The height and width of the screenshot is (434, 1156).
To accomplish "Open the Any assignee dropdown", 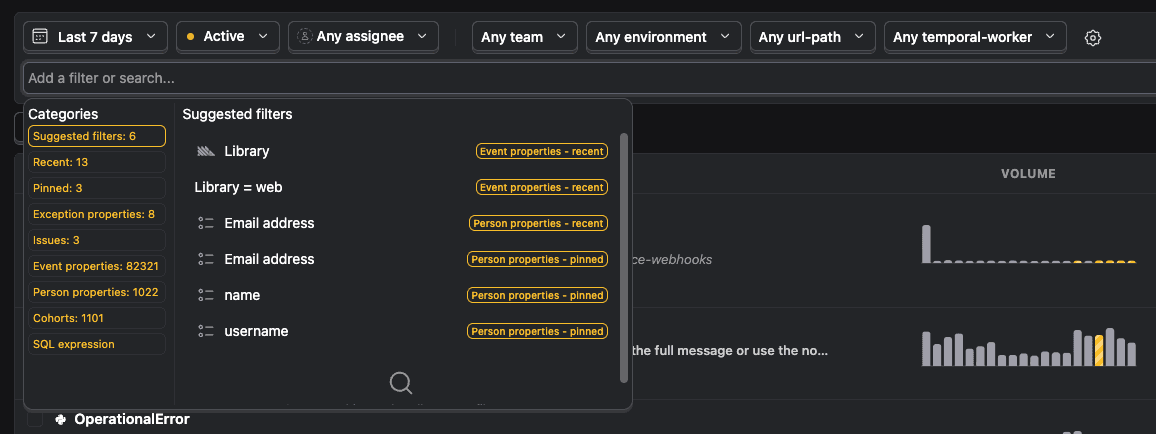I will [x=363, y=37].
